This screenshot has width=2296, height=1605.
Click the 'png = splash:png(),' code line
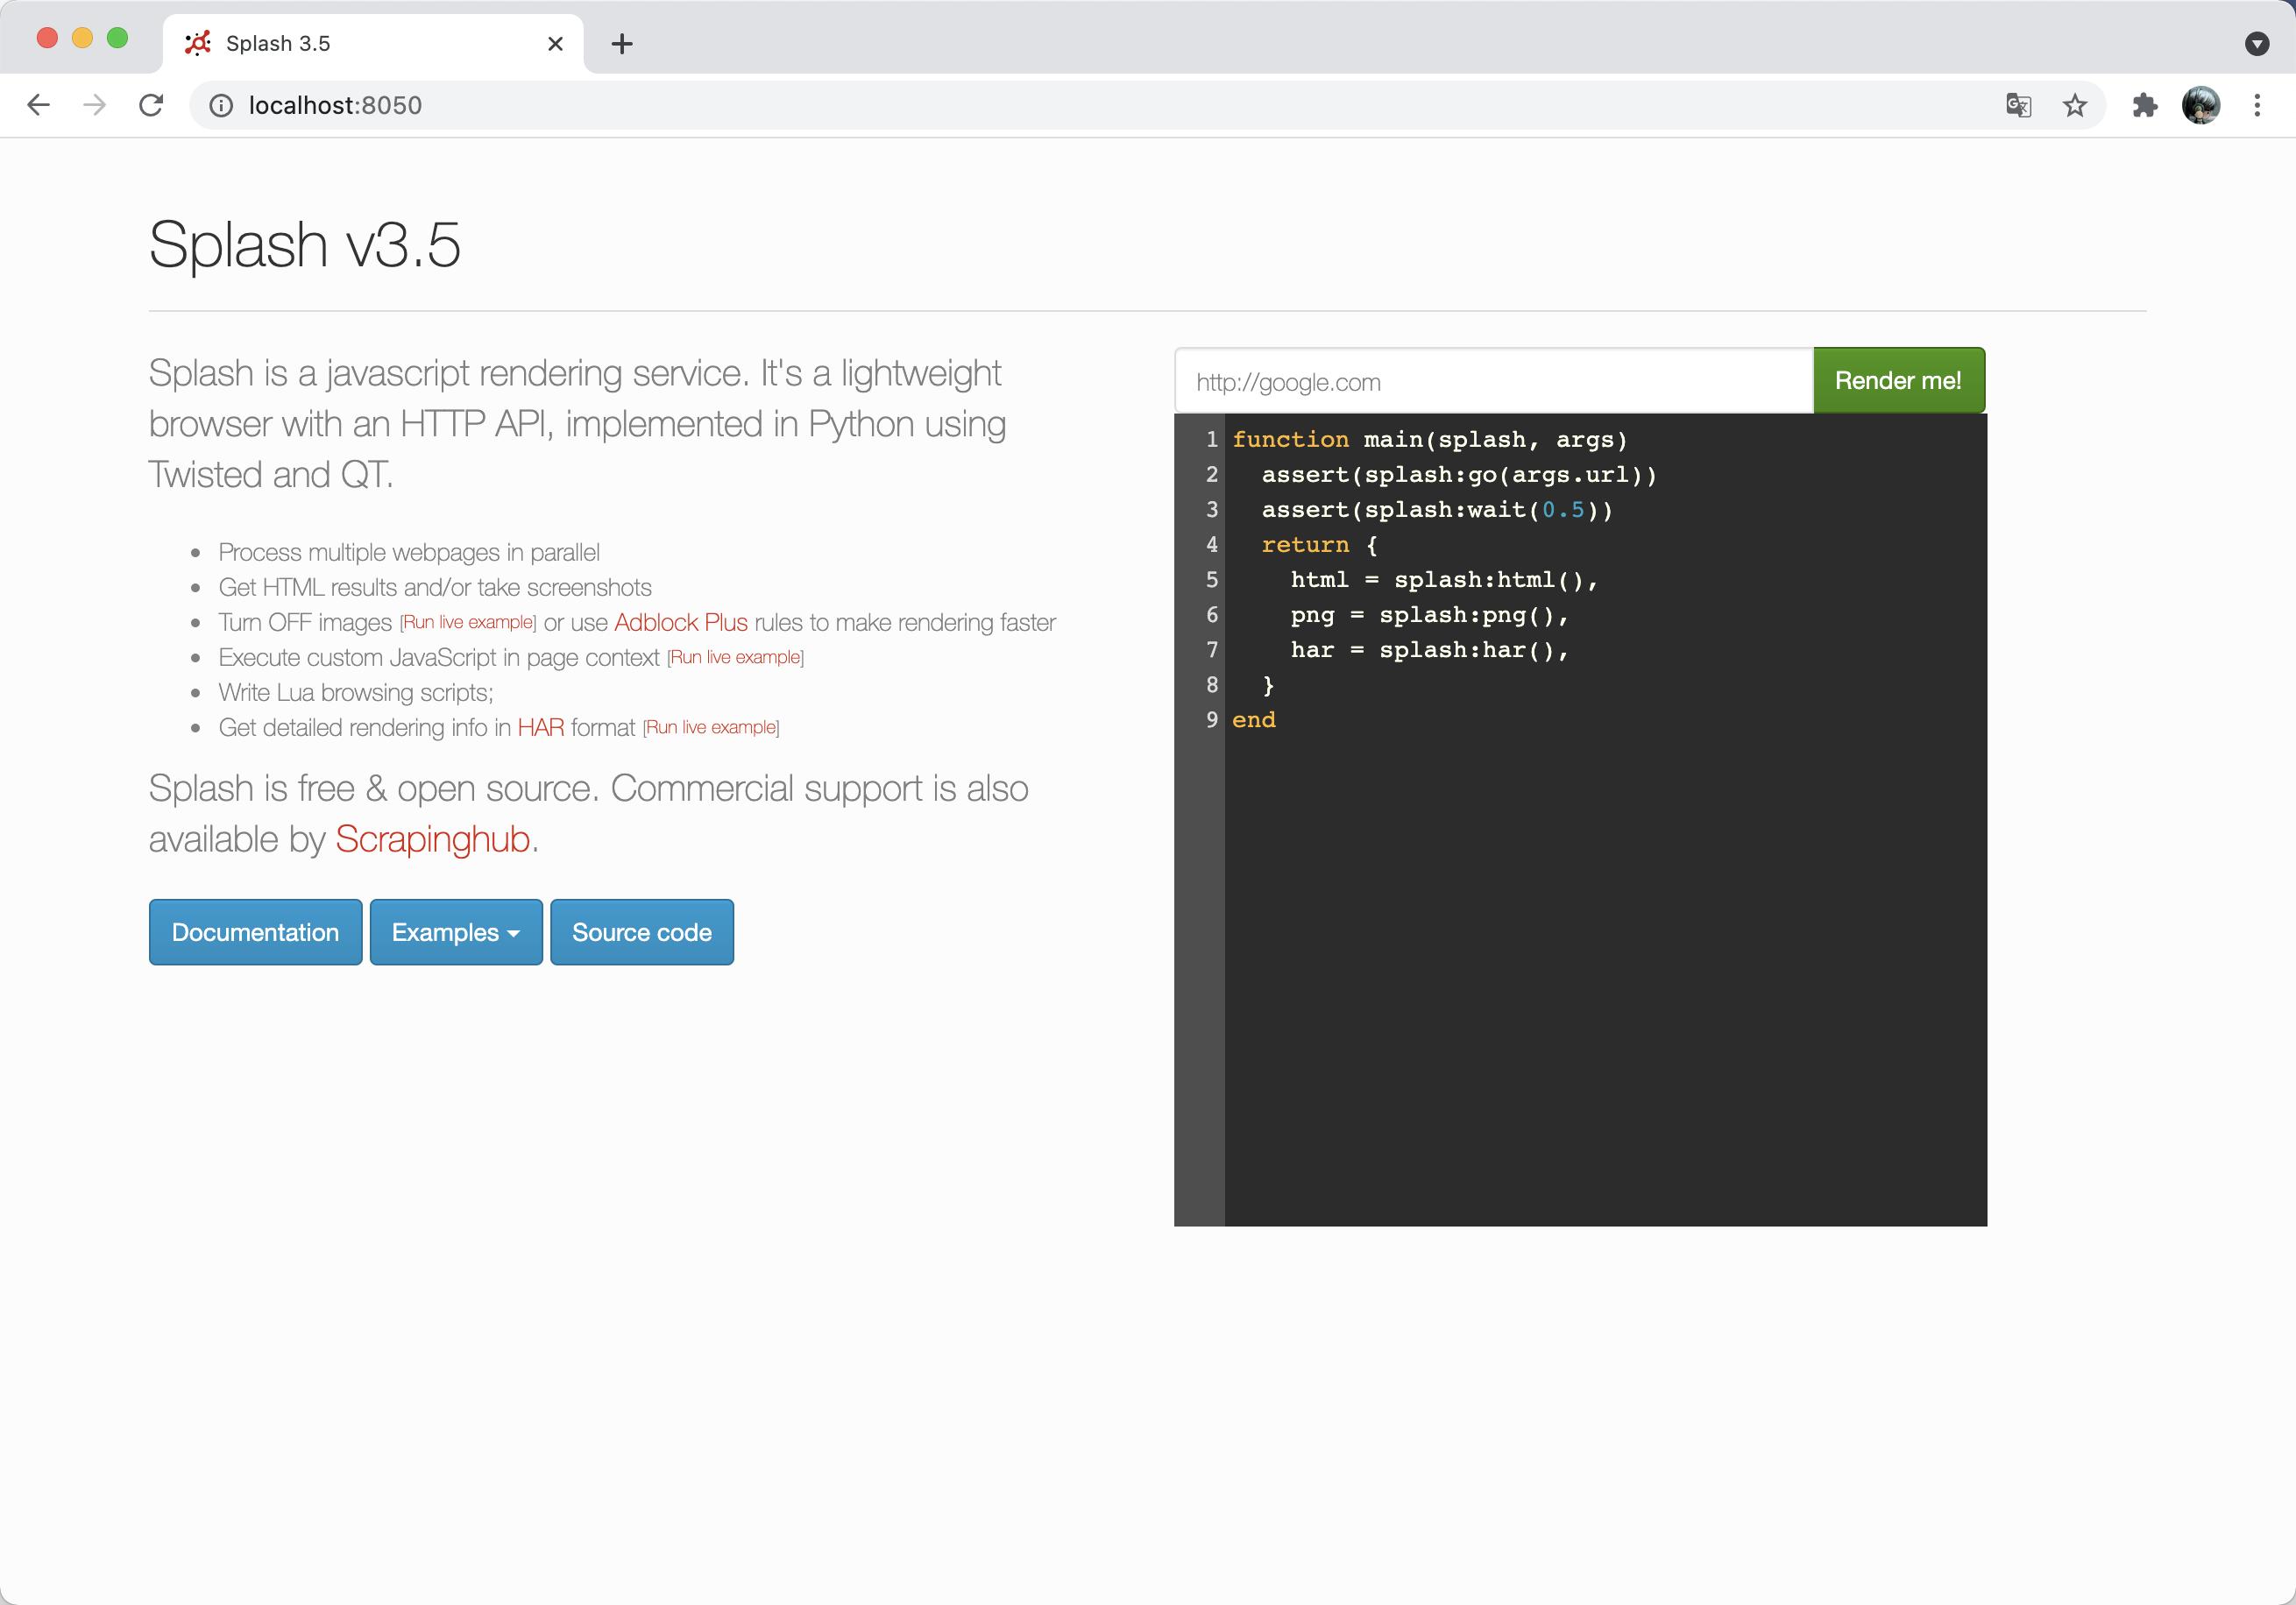pos(1430,614)
